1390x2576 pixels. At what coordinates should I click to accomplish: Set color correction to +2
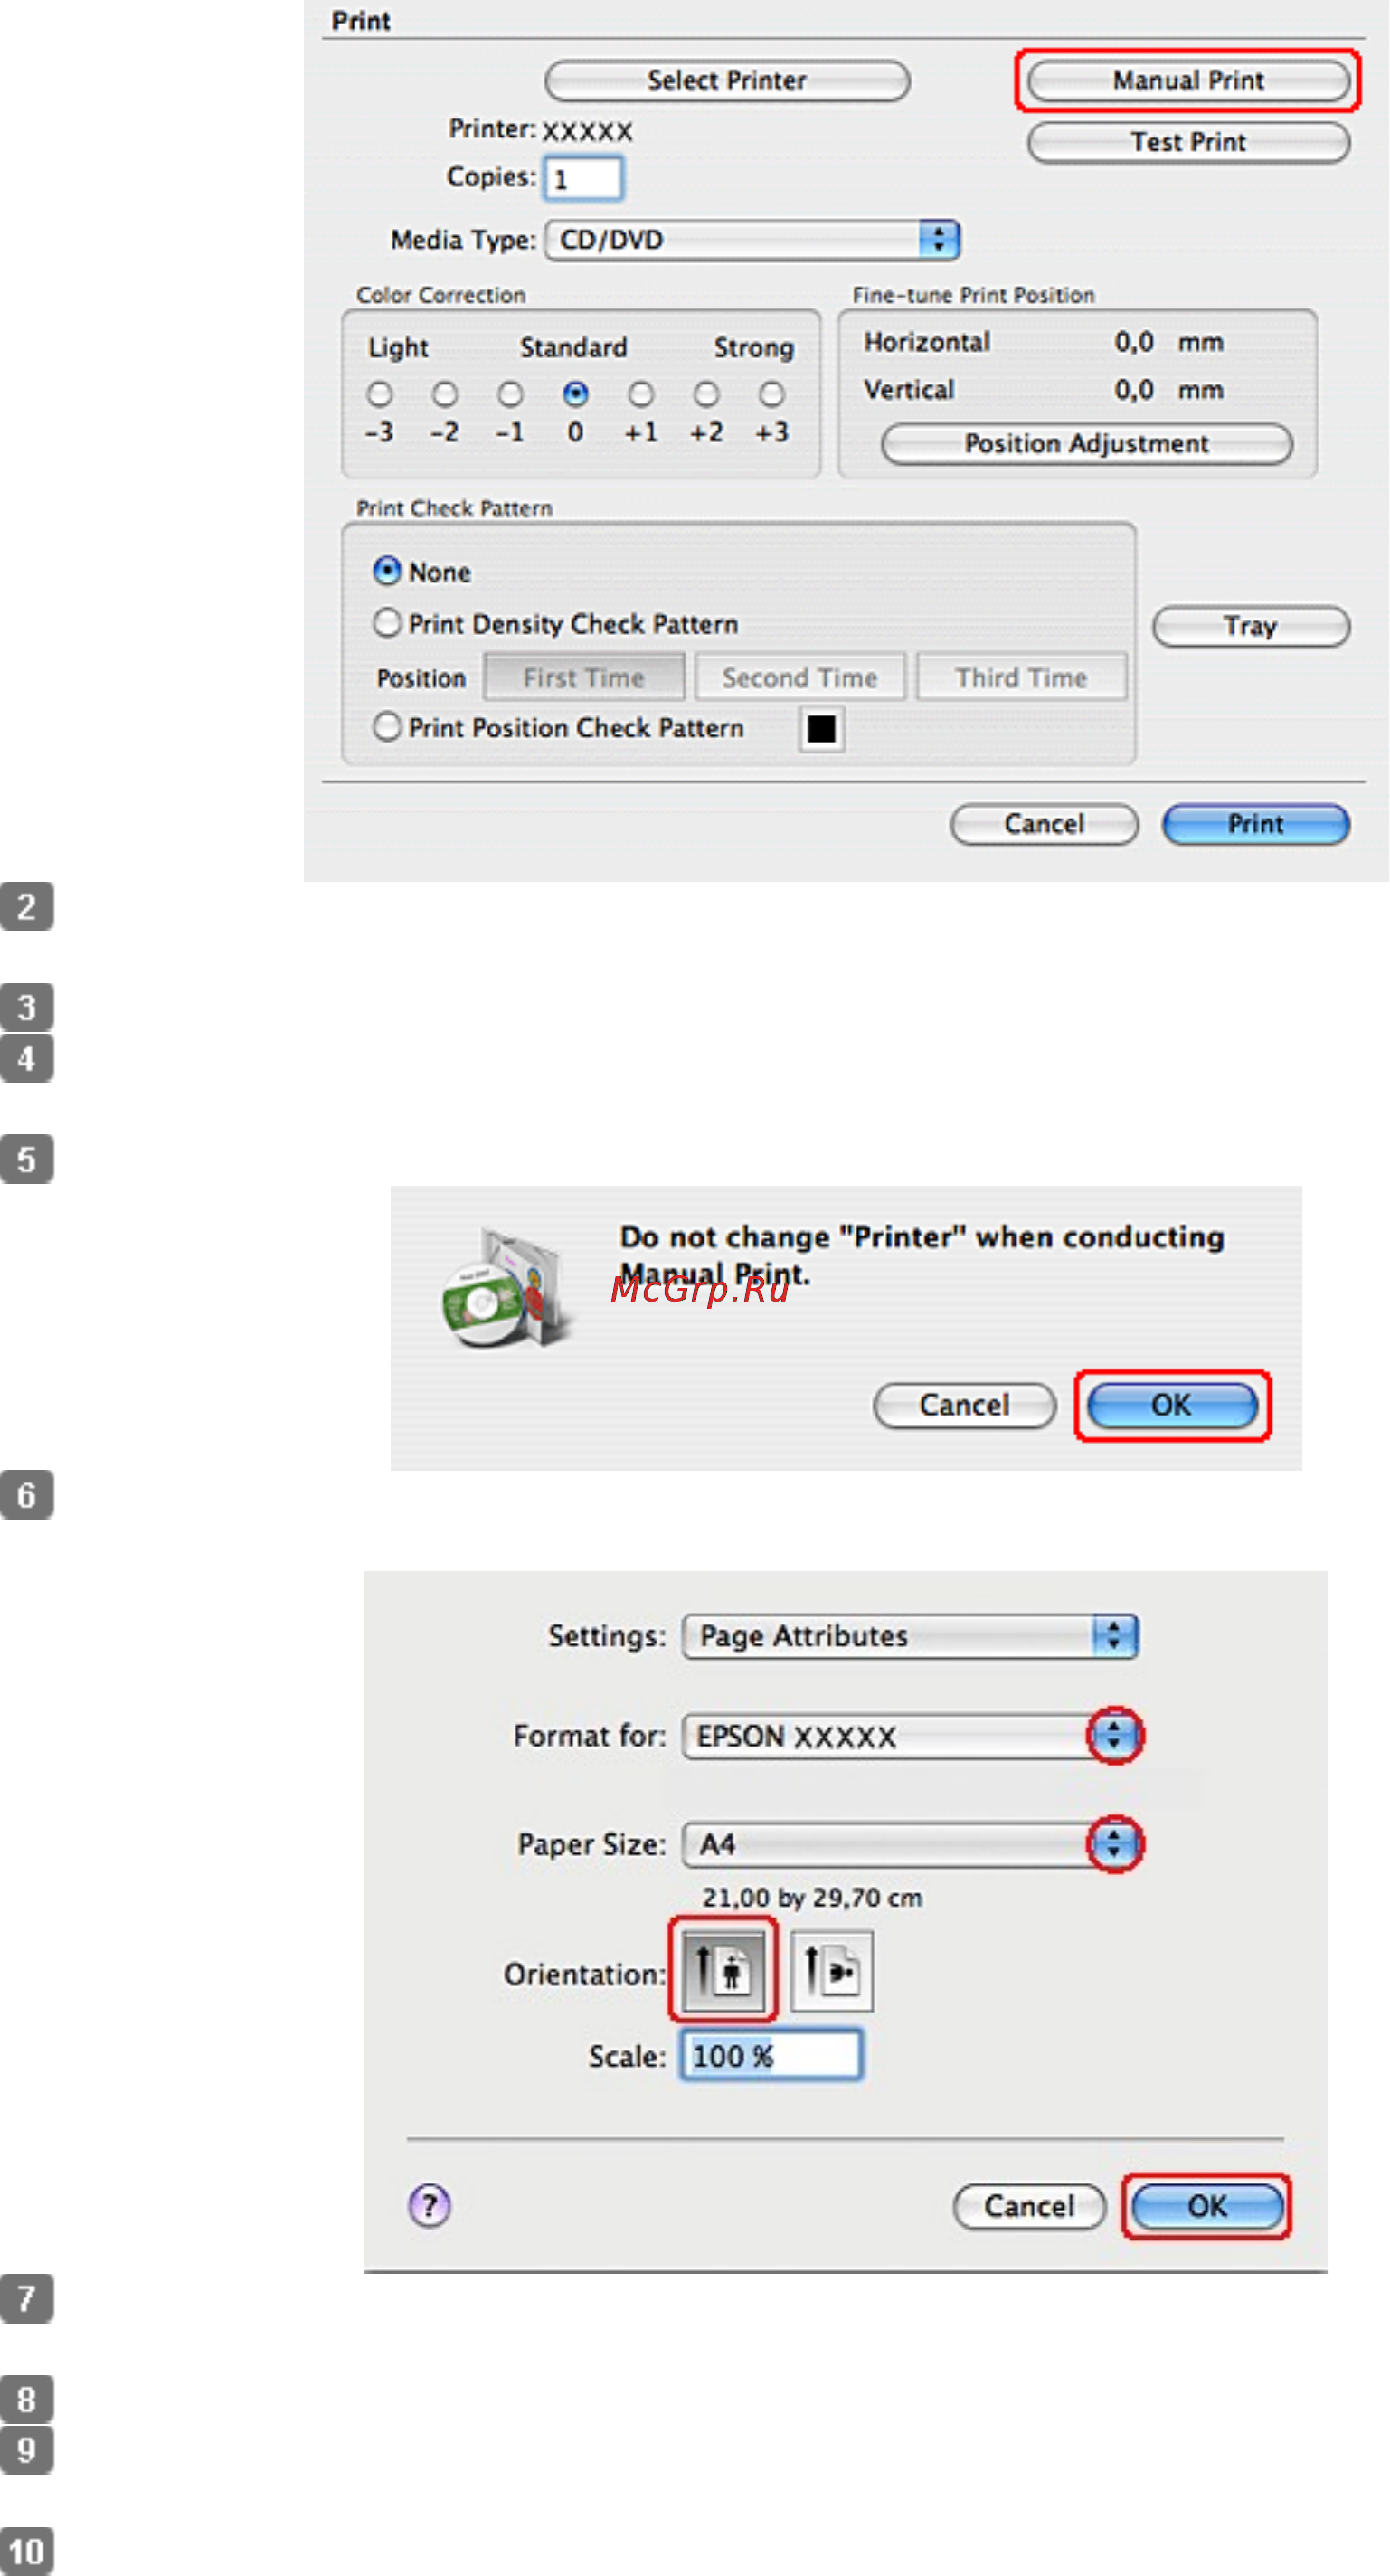point(706,394)
